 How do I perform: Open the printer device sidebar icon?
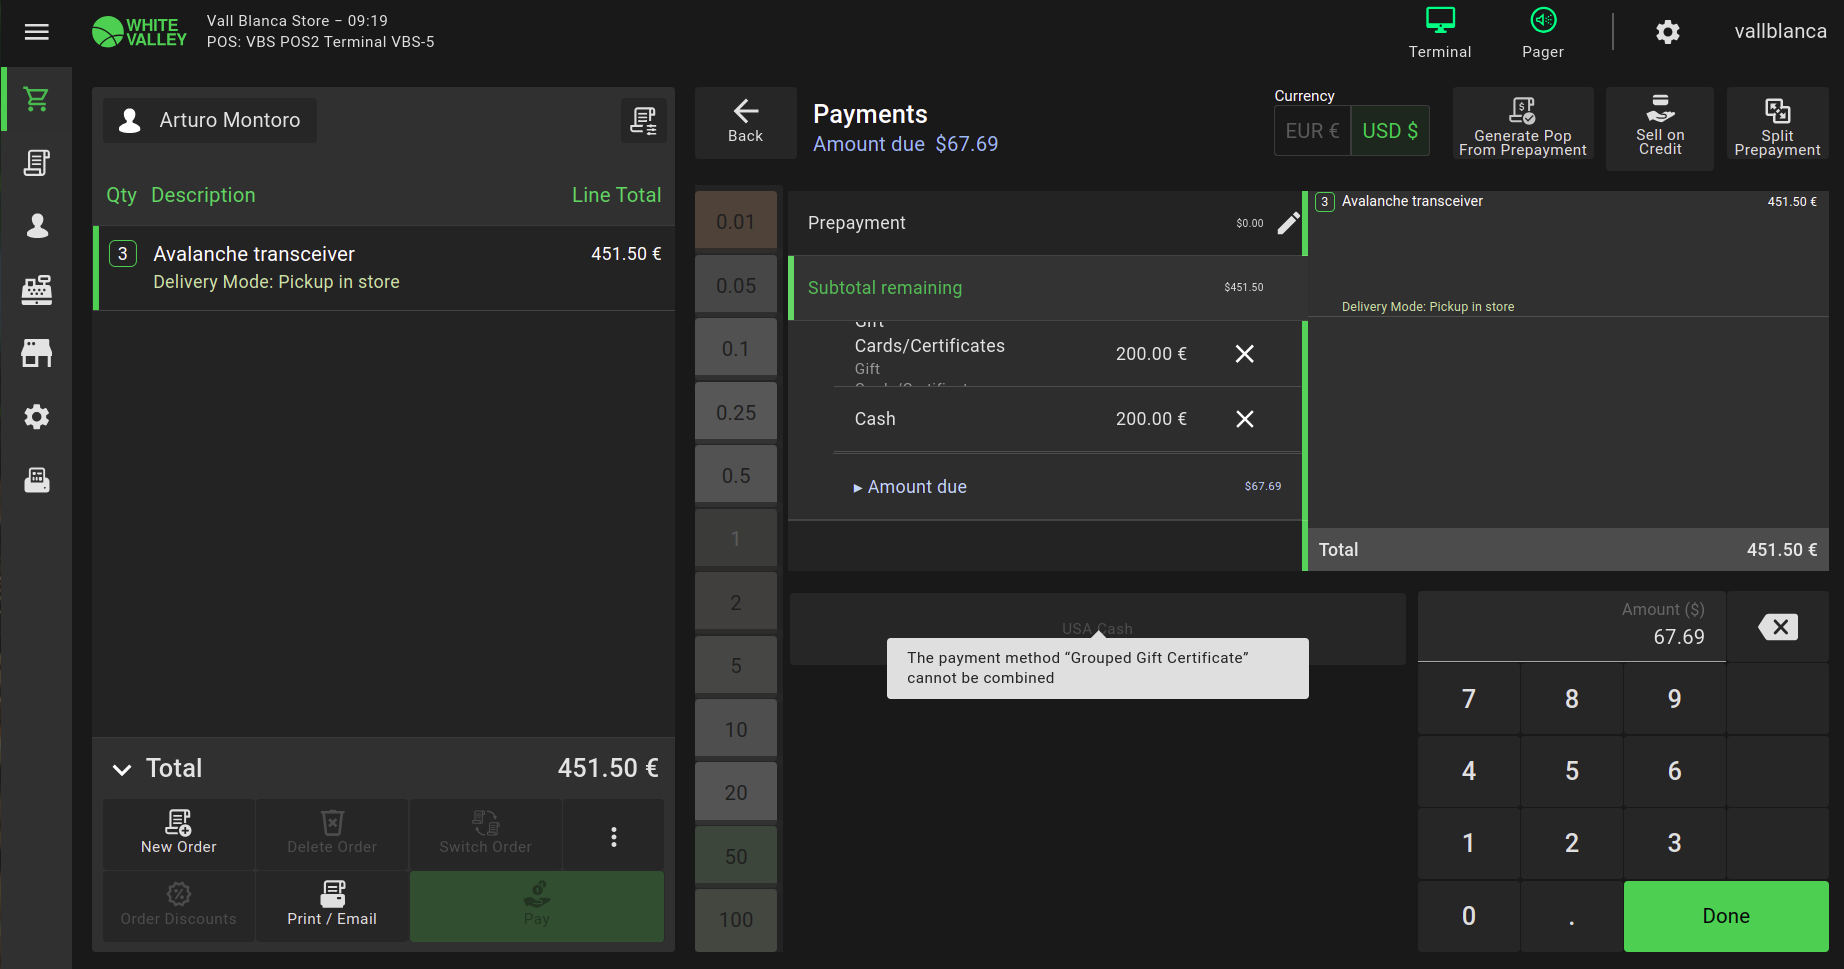[x=37, y=480]
